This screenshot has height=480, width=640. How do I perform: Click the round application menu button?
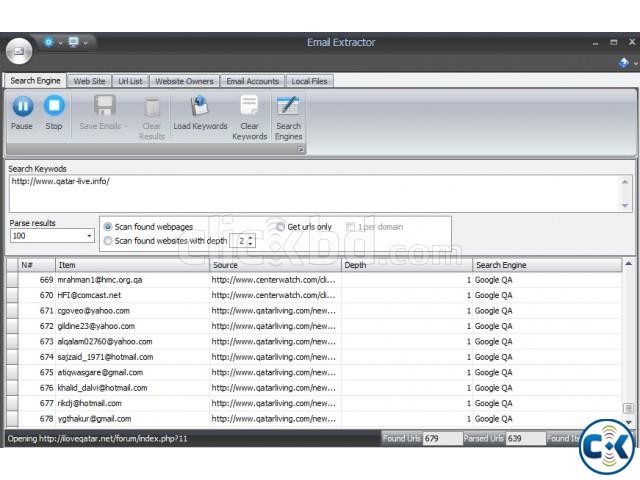click(x=19, y=51)
